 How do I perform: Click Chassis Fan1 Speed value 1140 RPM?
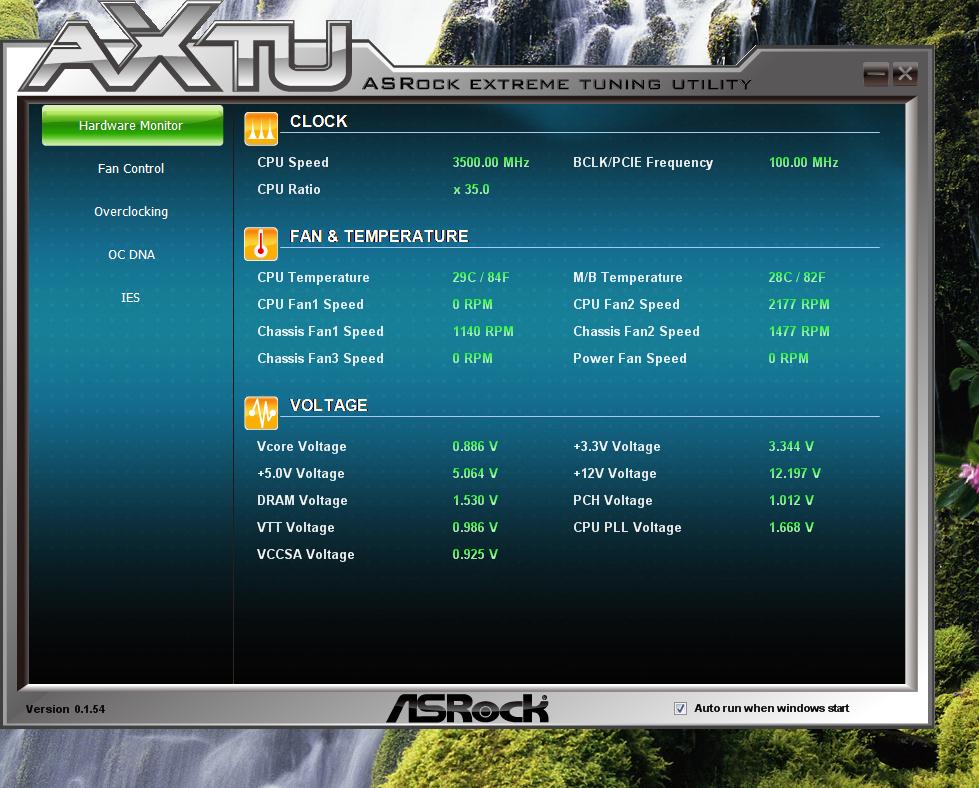(483, 332)
